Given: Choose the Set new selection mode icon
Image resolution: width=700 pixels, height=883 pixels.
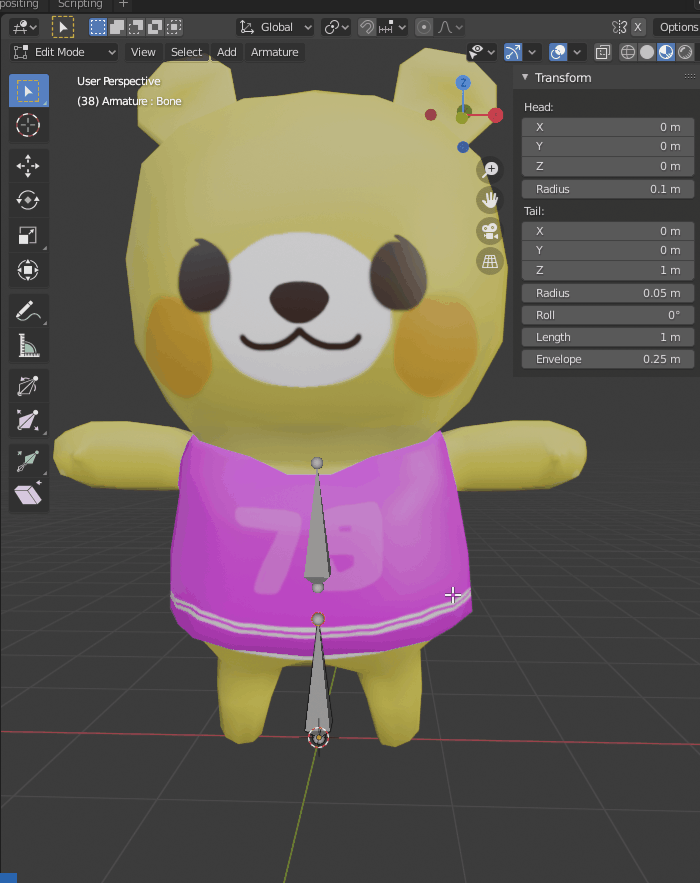Looking at the screenshot, I should point(98,27).
